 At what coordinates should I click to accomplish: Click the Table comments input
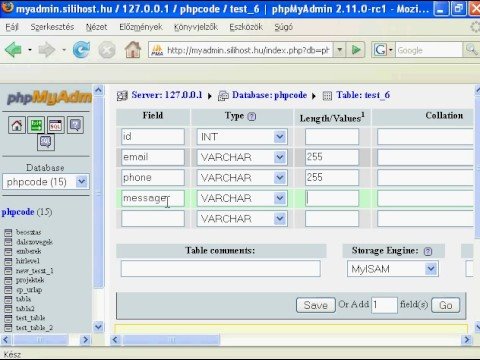(221, 269)
